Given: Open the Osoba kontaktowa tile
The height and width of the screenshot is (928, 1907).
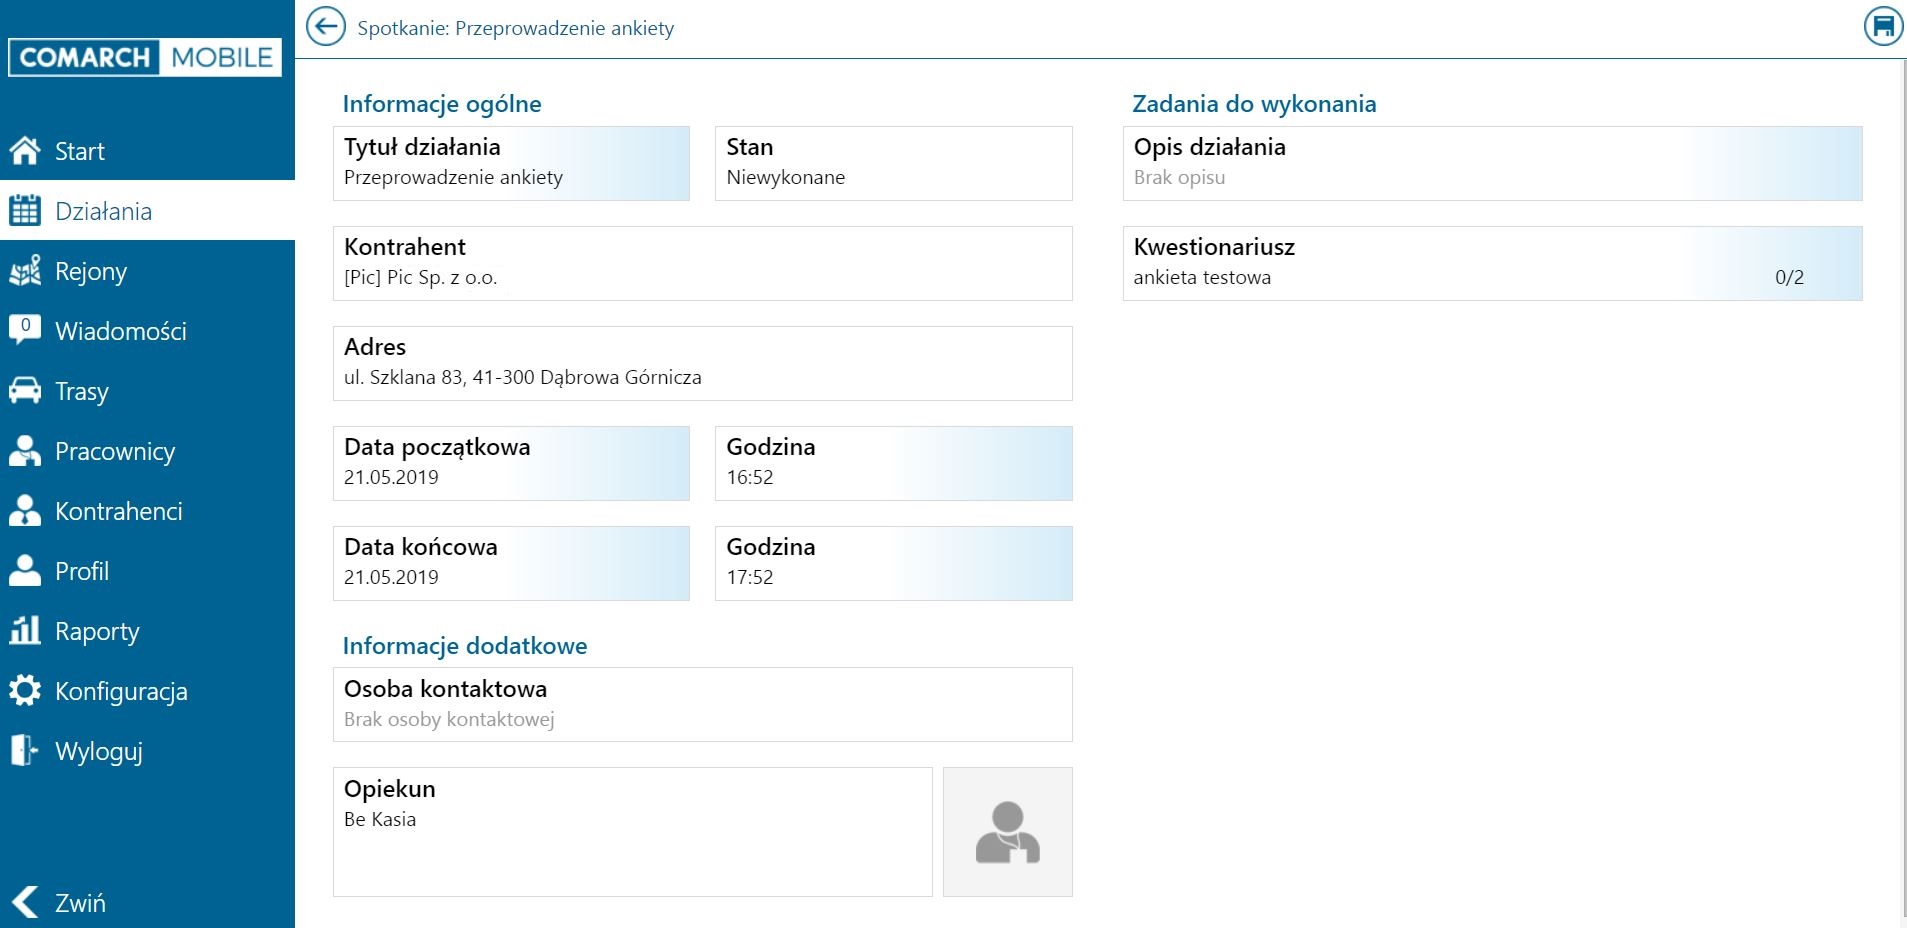Looking at the screenshot, I should [x=702, y=704].
